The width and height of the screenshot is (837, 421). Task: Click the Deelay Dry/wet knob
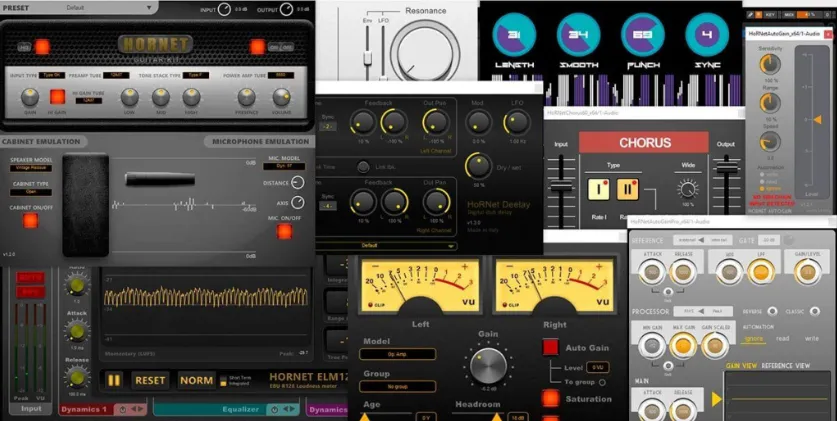tap(478, 165)
